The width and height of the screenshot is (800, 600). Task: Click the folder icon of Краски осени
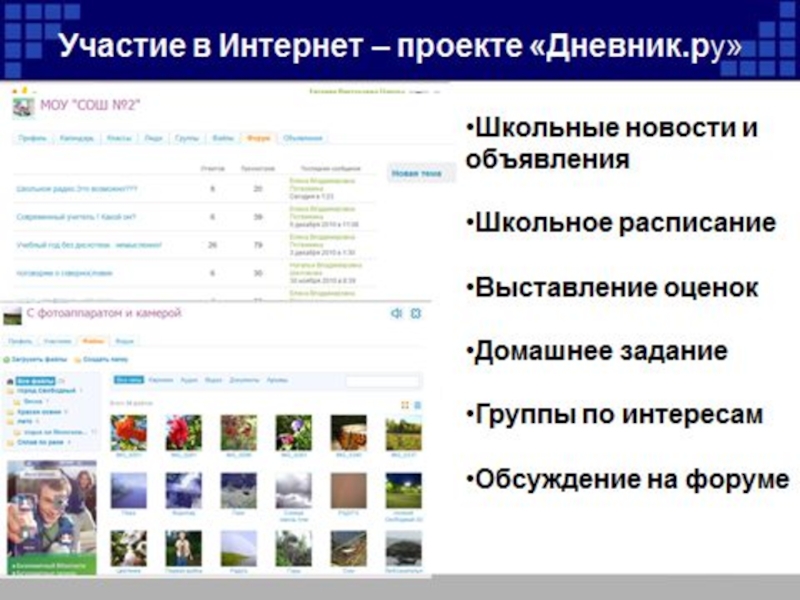coord(10,412)
